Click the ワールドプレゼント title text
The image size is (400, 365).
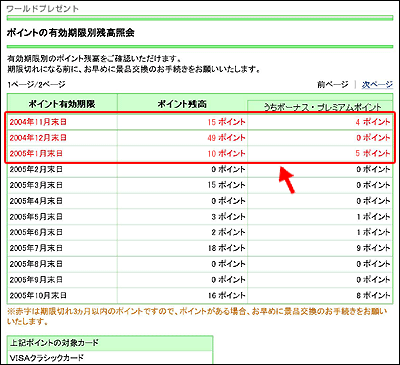point(43,8)
